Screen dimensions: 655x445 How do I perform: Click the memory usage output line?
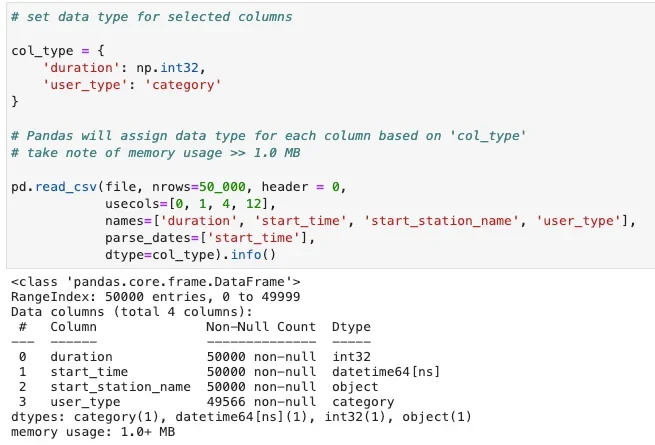pos(93,432)
